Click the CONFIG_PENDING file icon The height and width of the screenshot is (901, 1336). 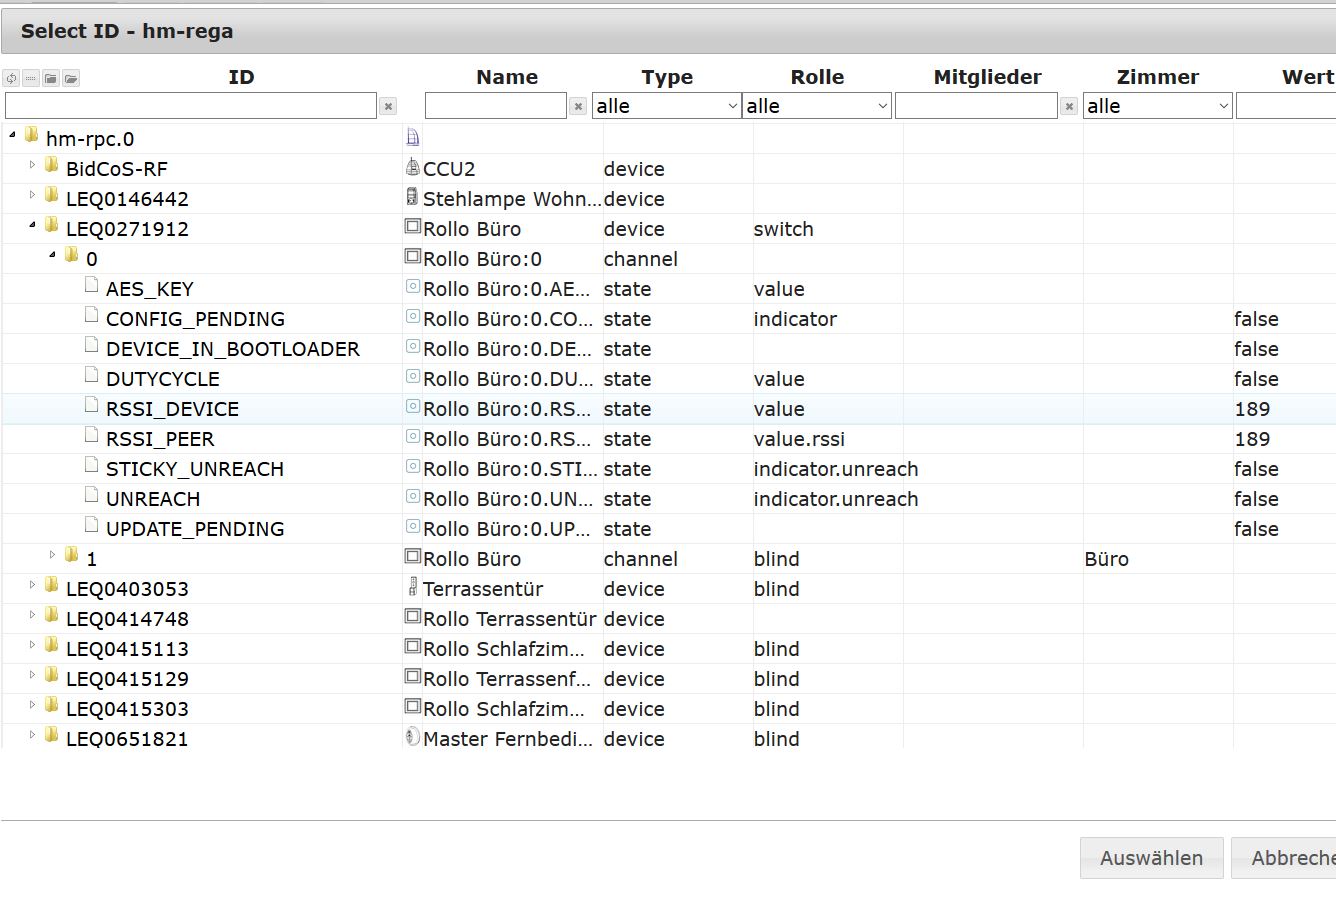click(92, 316)
